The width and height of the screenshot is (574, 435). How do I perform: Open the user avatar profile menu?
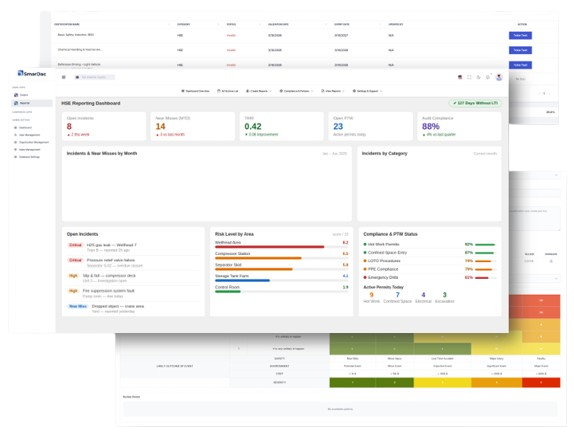click(x=499, y=77)
